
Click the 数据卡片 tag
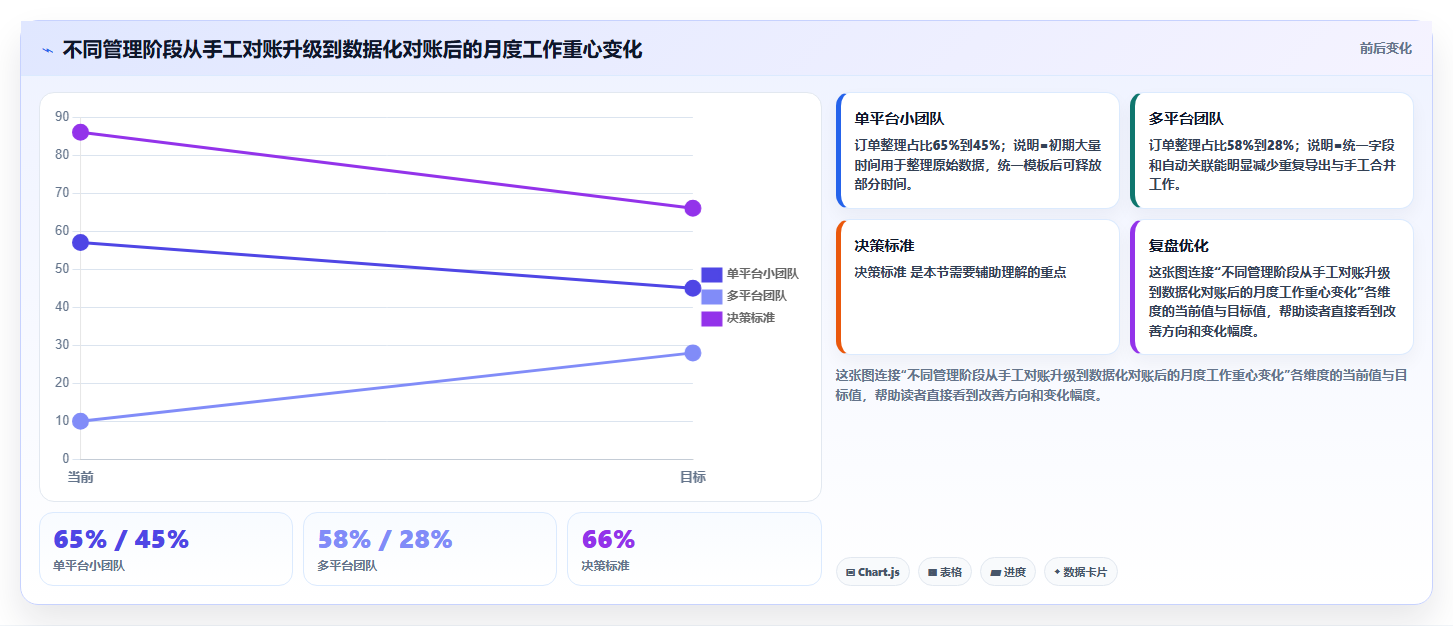[x=1081, y=572]
